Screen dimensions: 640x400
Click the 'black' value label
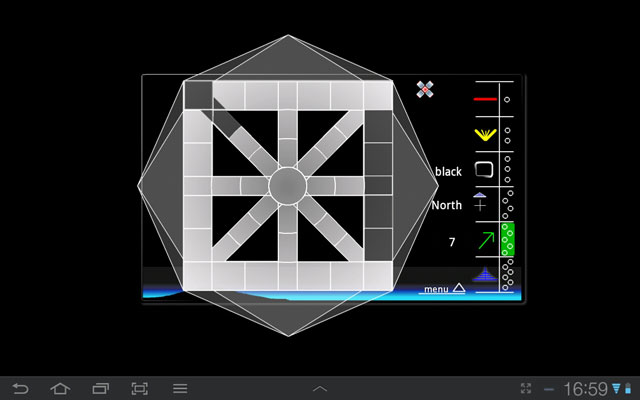point(448,172)
